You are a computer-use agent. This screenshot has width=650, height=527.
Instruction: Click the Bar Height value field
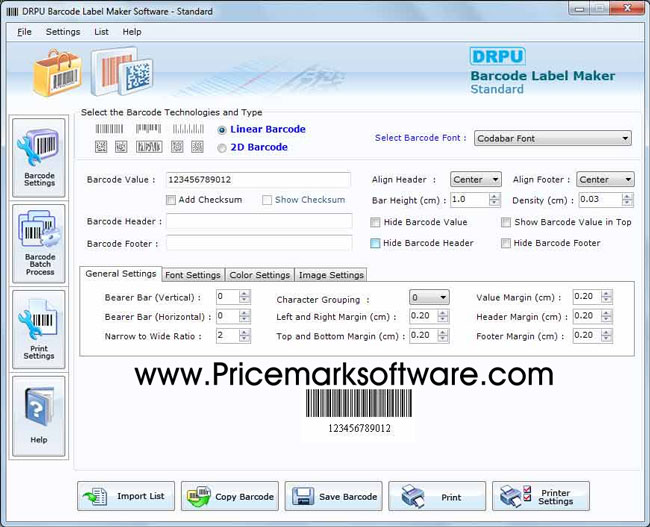469,199
